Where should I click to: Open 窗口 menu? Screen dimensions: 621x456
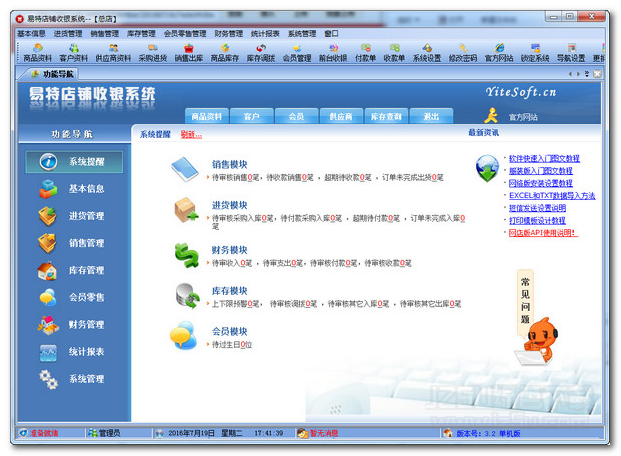click(x=331, y=34)
